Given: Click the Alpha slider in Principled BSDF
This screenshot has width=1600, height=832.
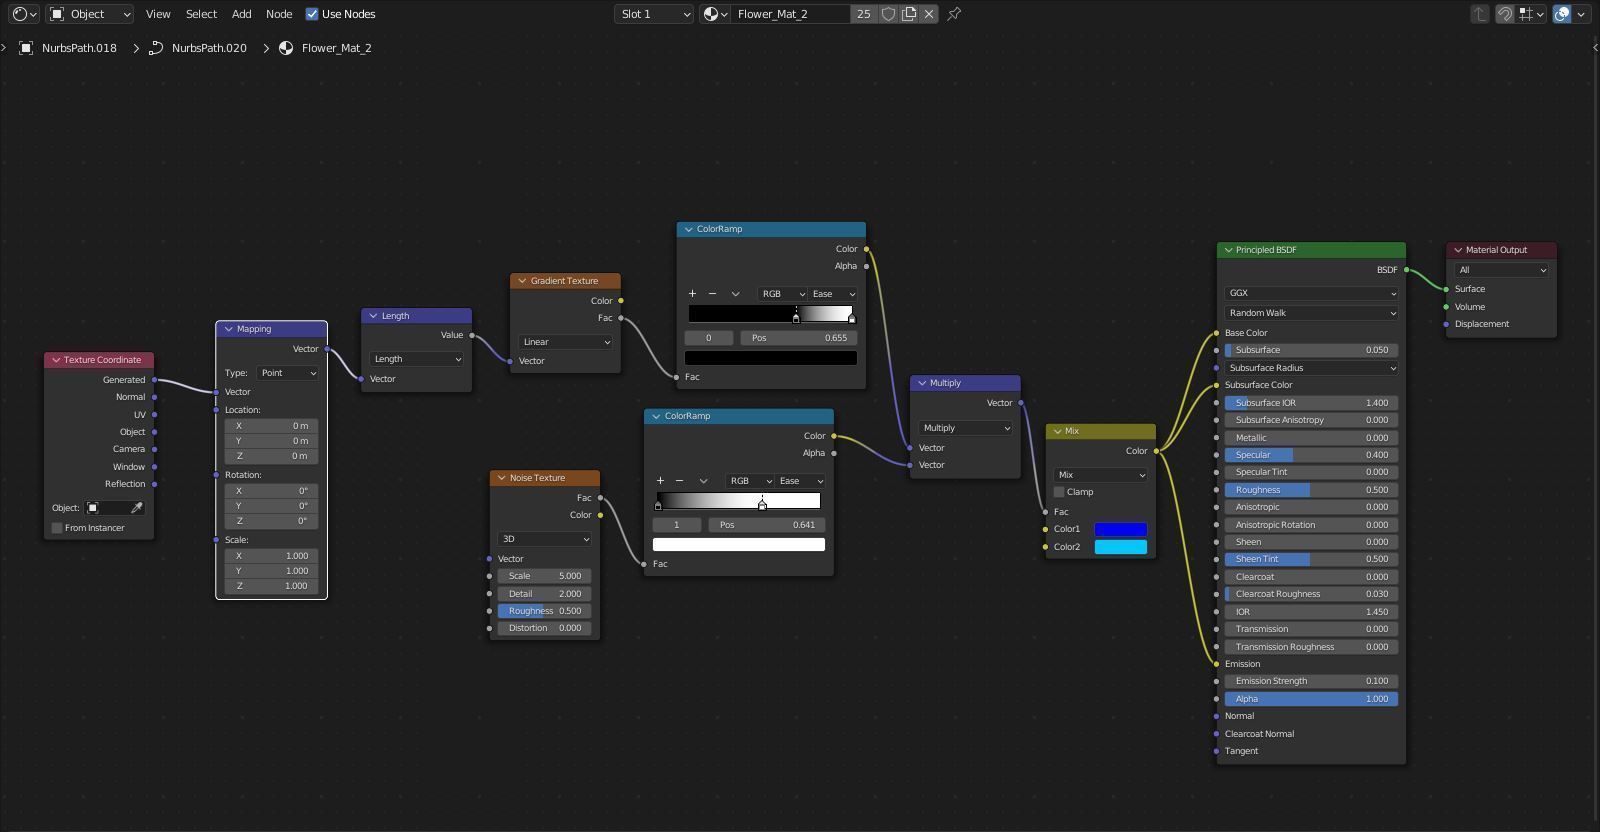Looking at the screenshot, I should click(1311, 699).
